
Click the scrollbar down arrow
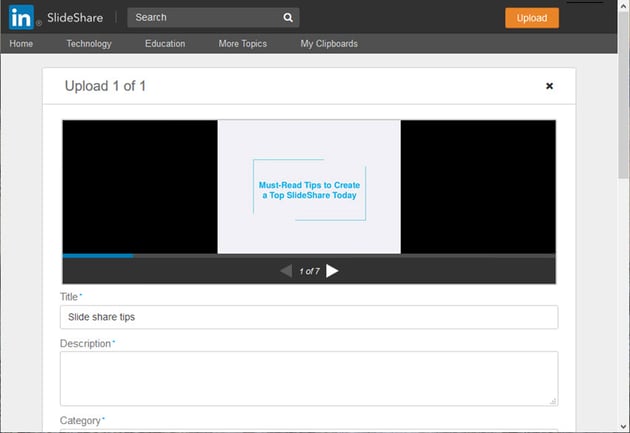624,427
